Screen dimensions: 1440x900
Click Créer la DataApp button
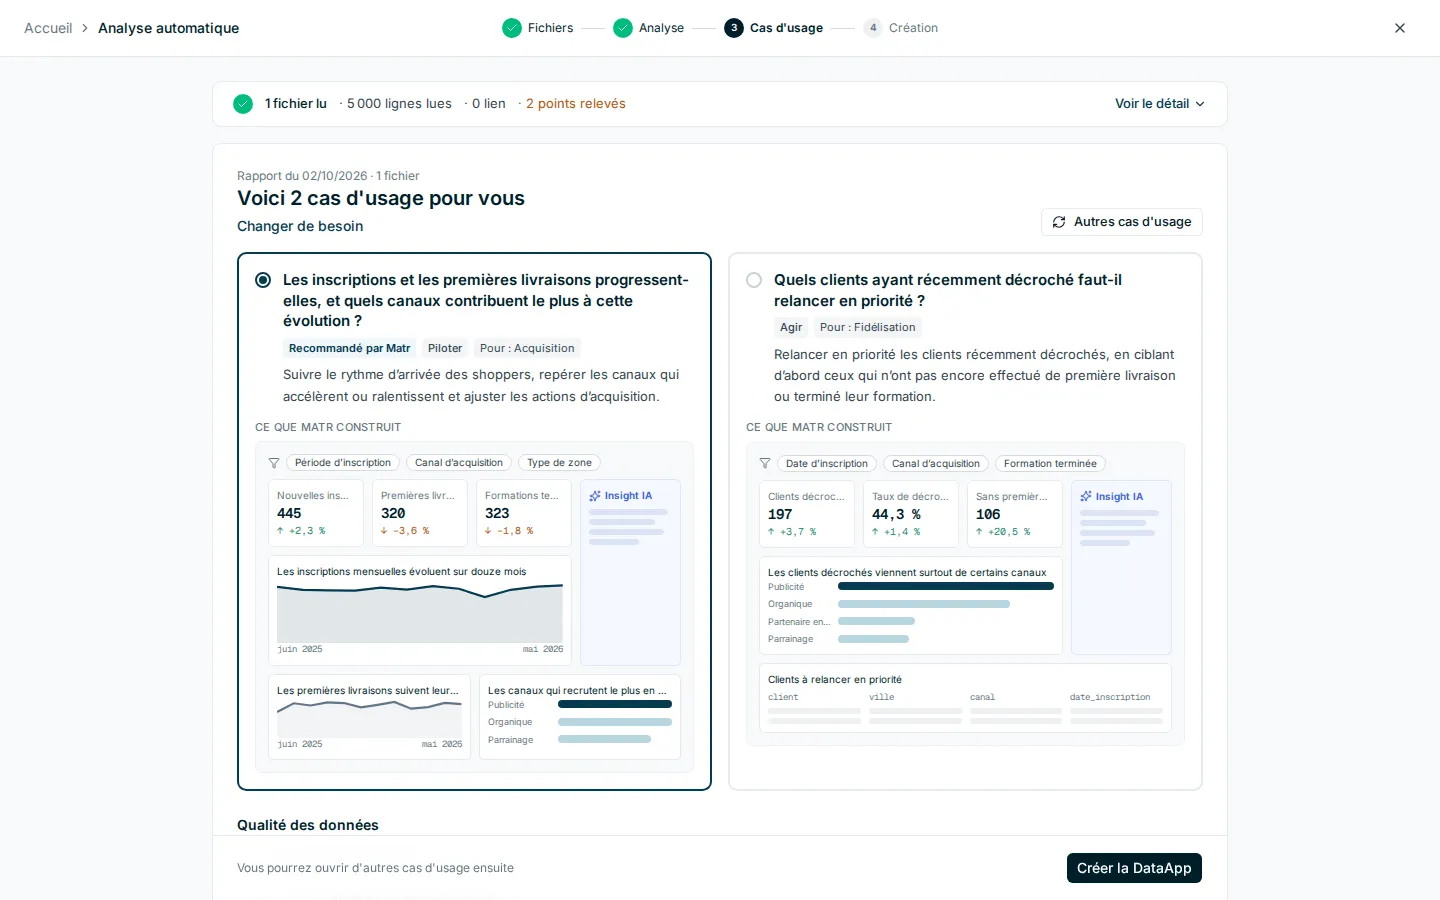1134,868
